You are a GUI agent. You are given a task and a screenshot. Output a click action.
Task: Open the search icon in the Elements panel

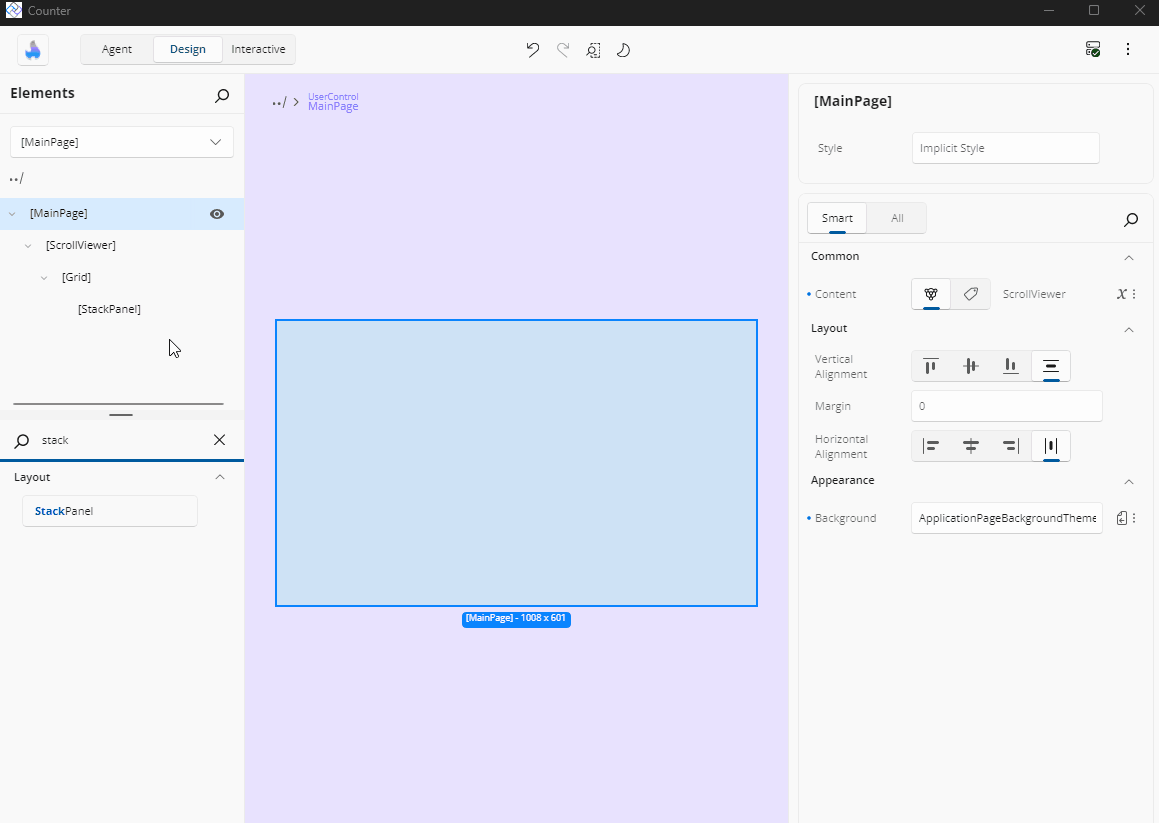(221, 96)
